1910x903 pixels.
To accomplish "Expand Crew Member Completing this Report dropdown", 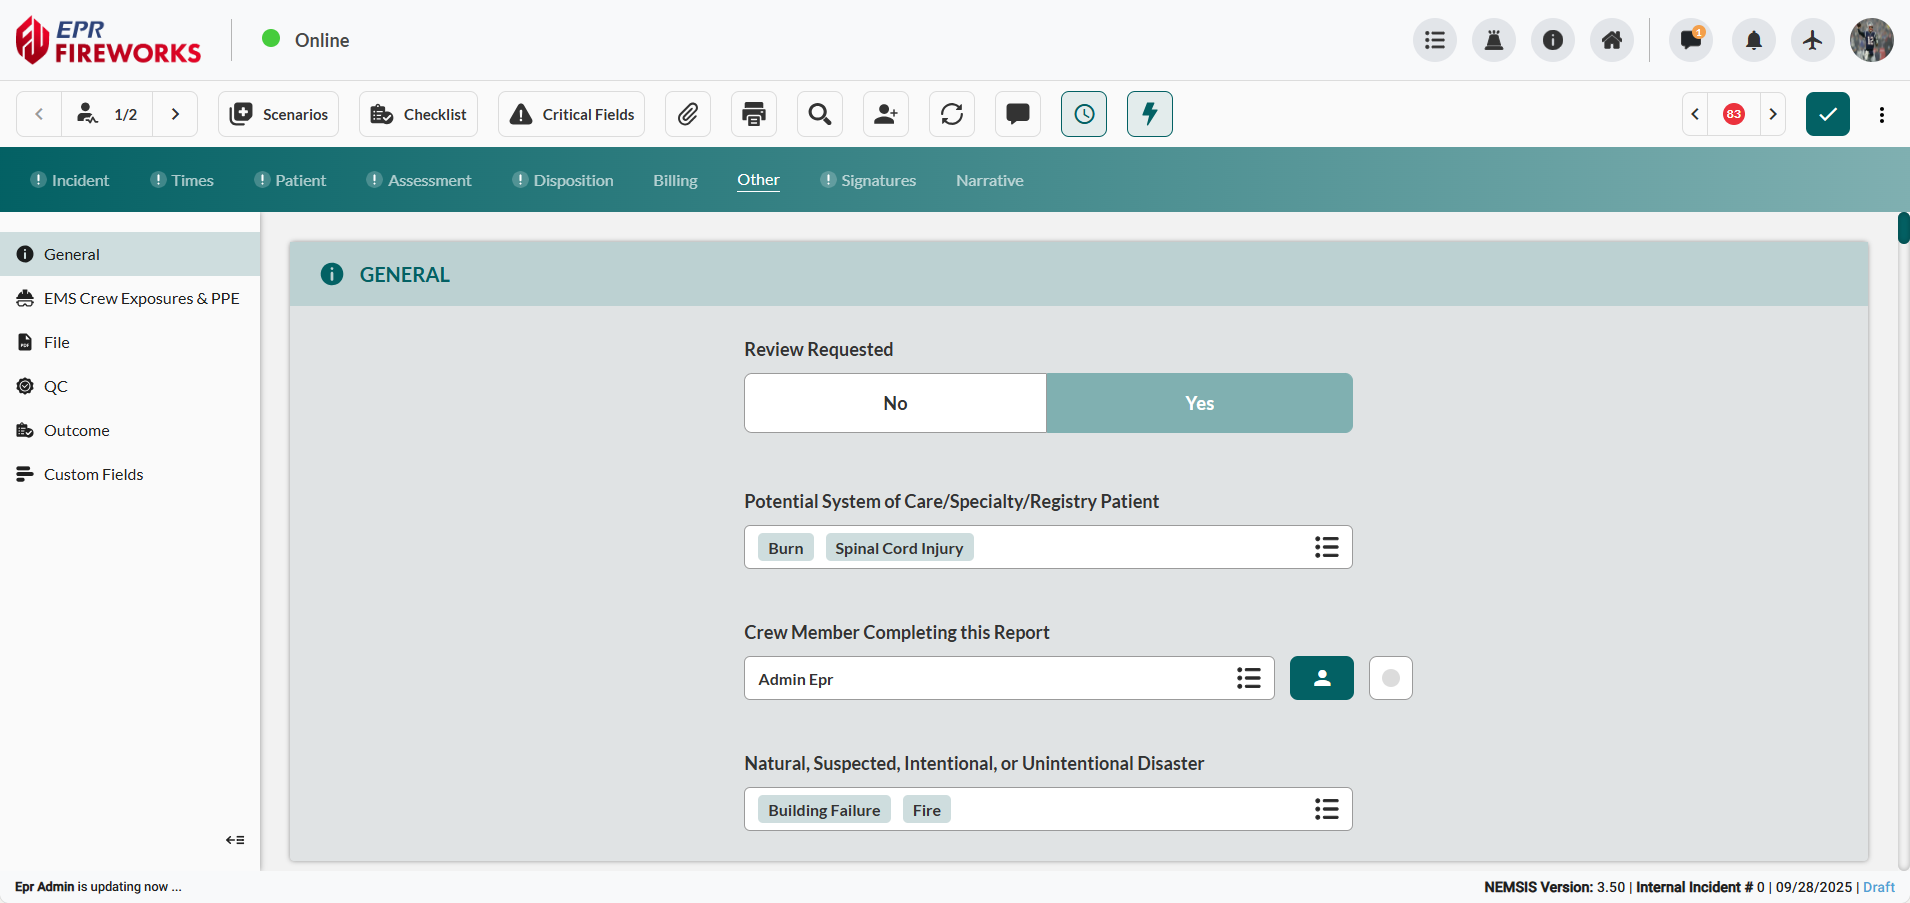I will tap(1248, 678).
